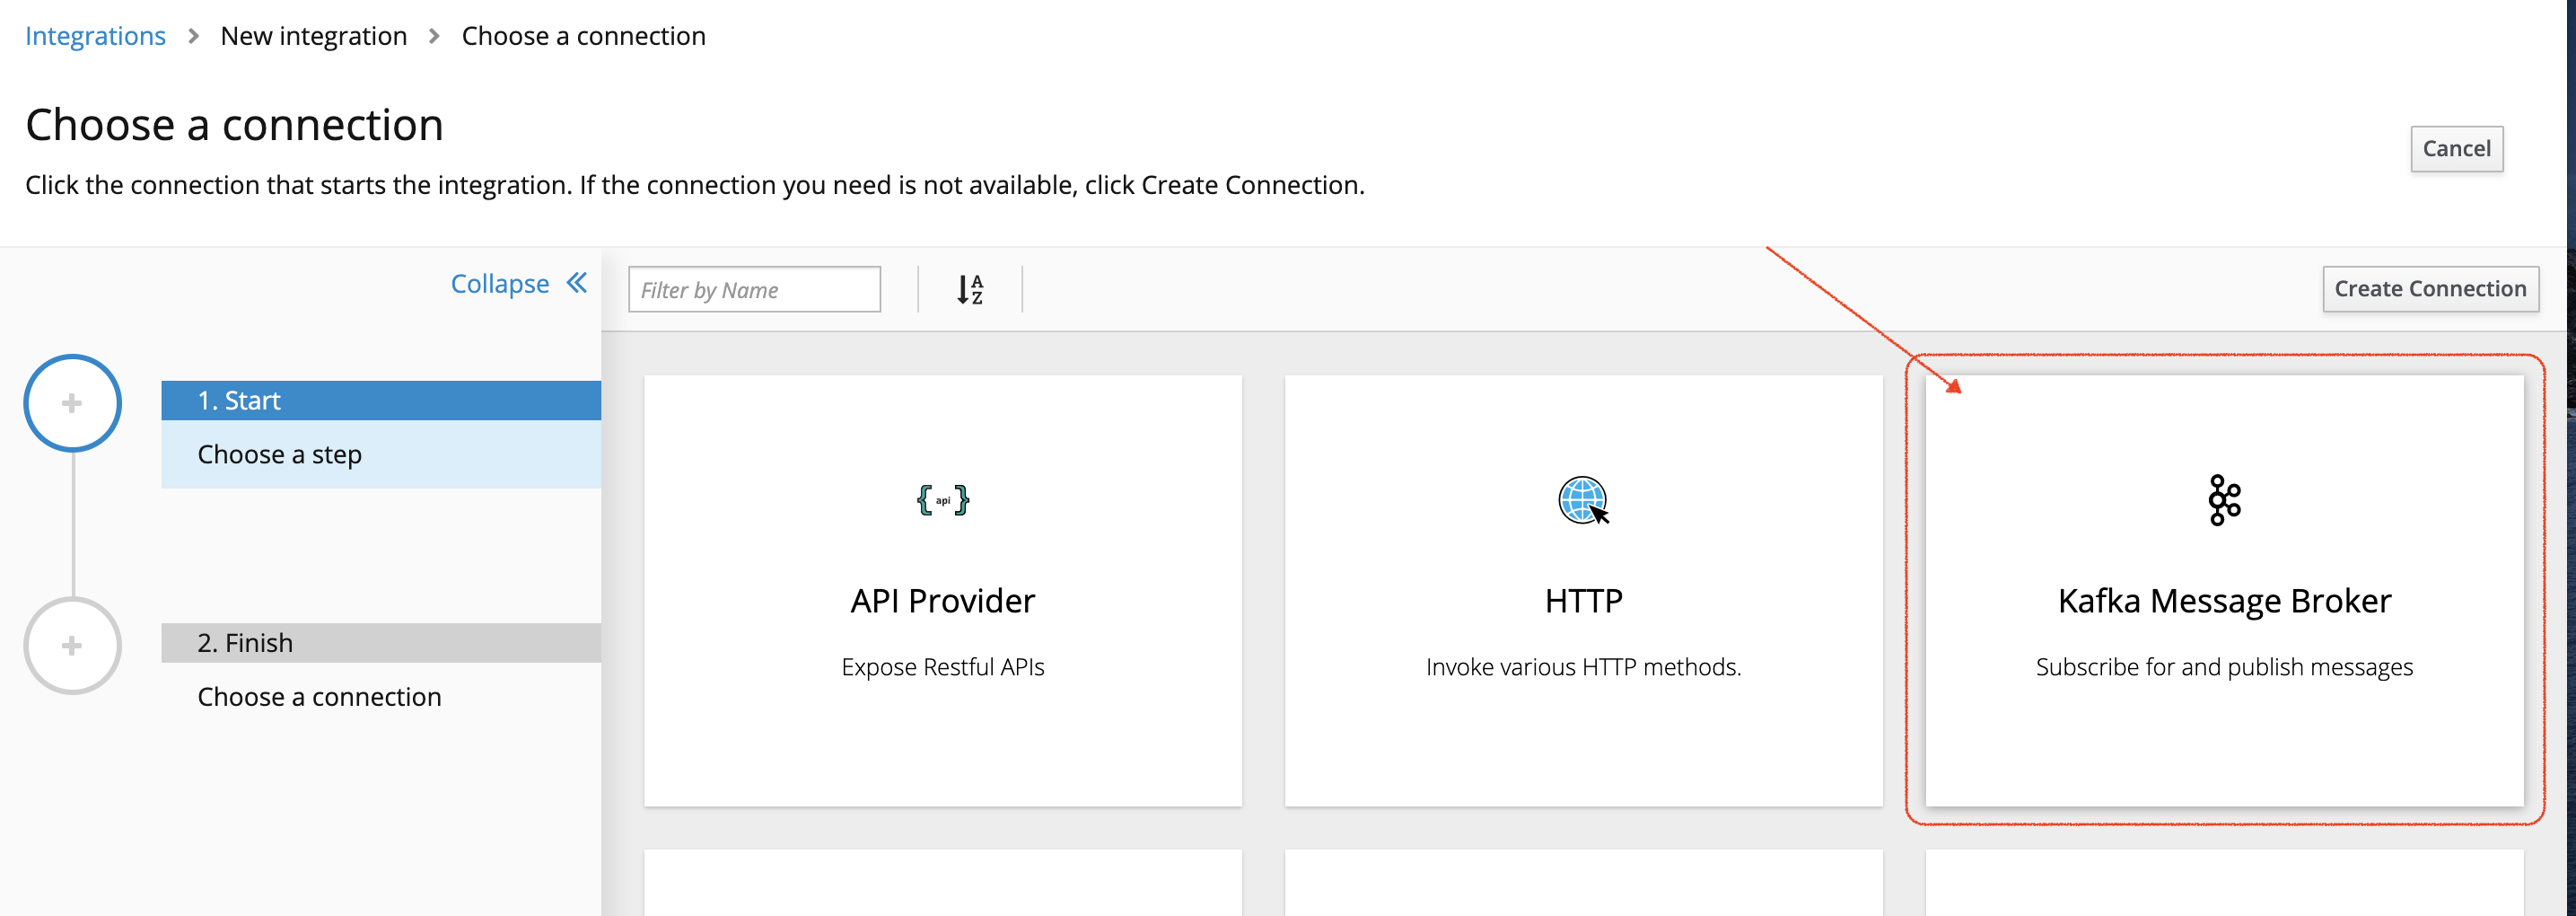Click Expose Restful APIs description
The height and width of the screenshot is (916, 2576).
click(942, 667)
